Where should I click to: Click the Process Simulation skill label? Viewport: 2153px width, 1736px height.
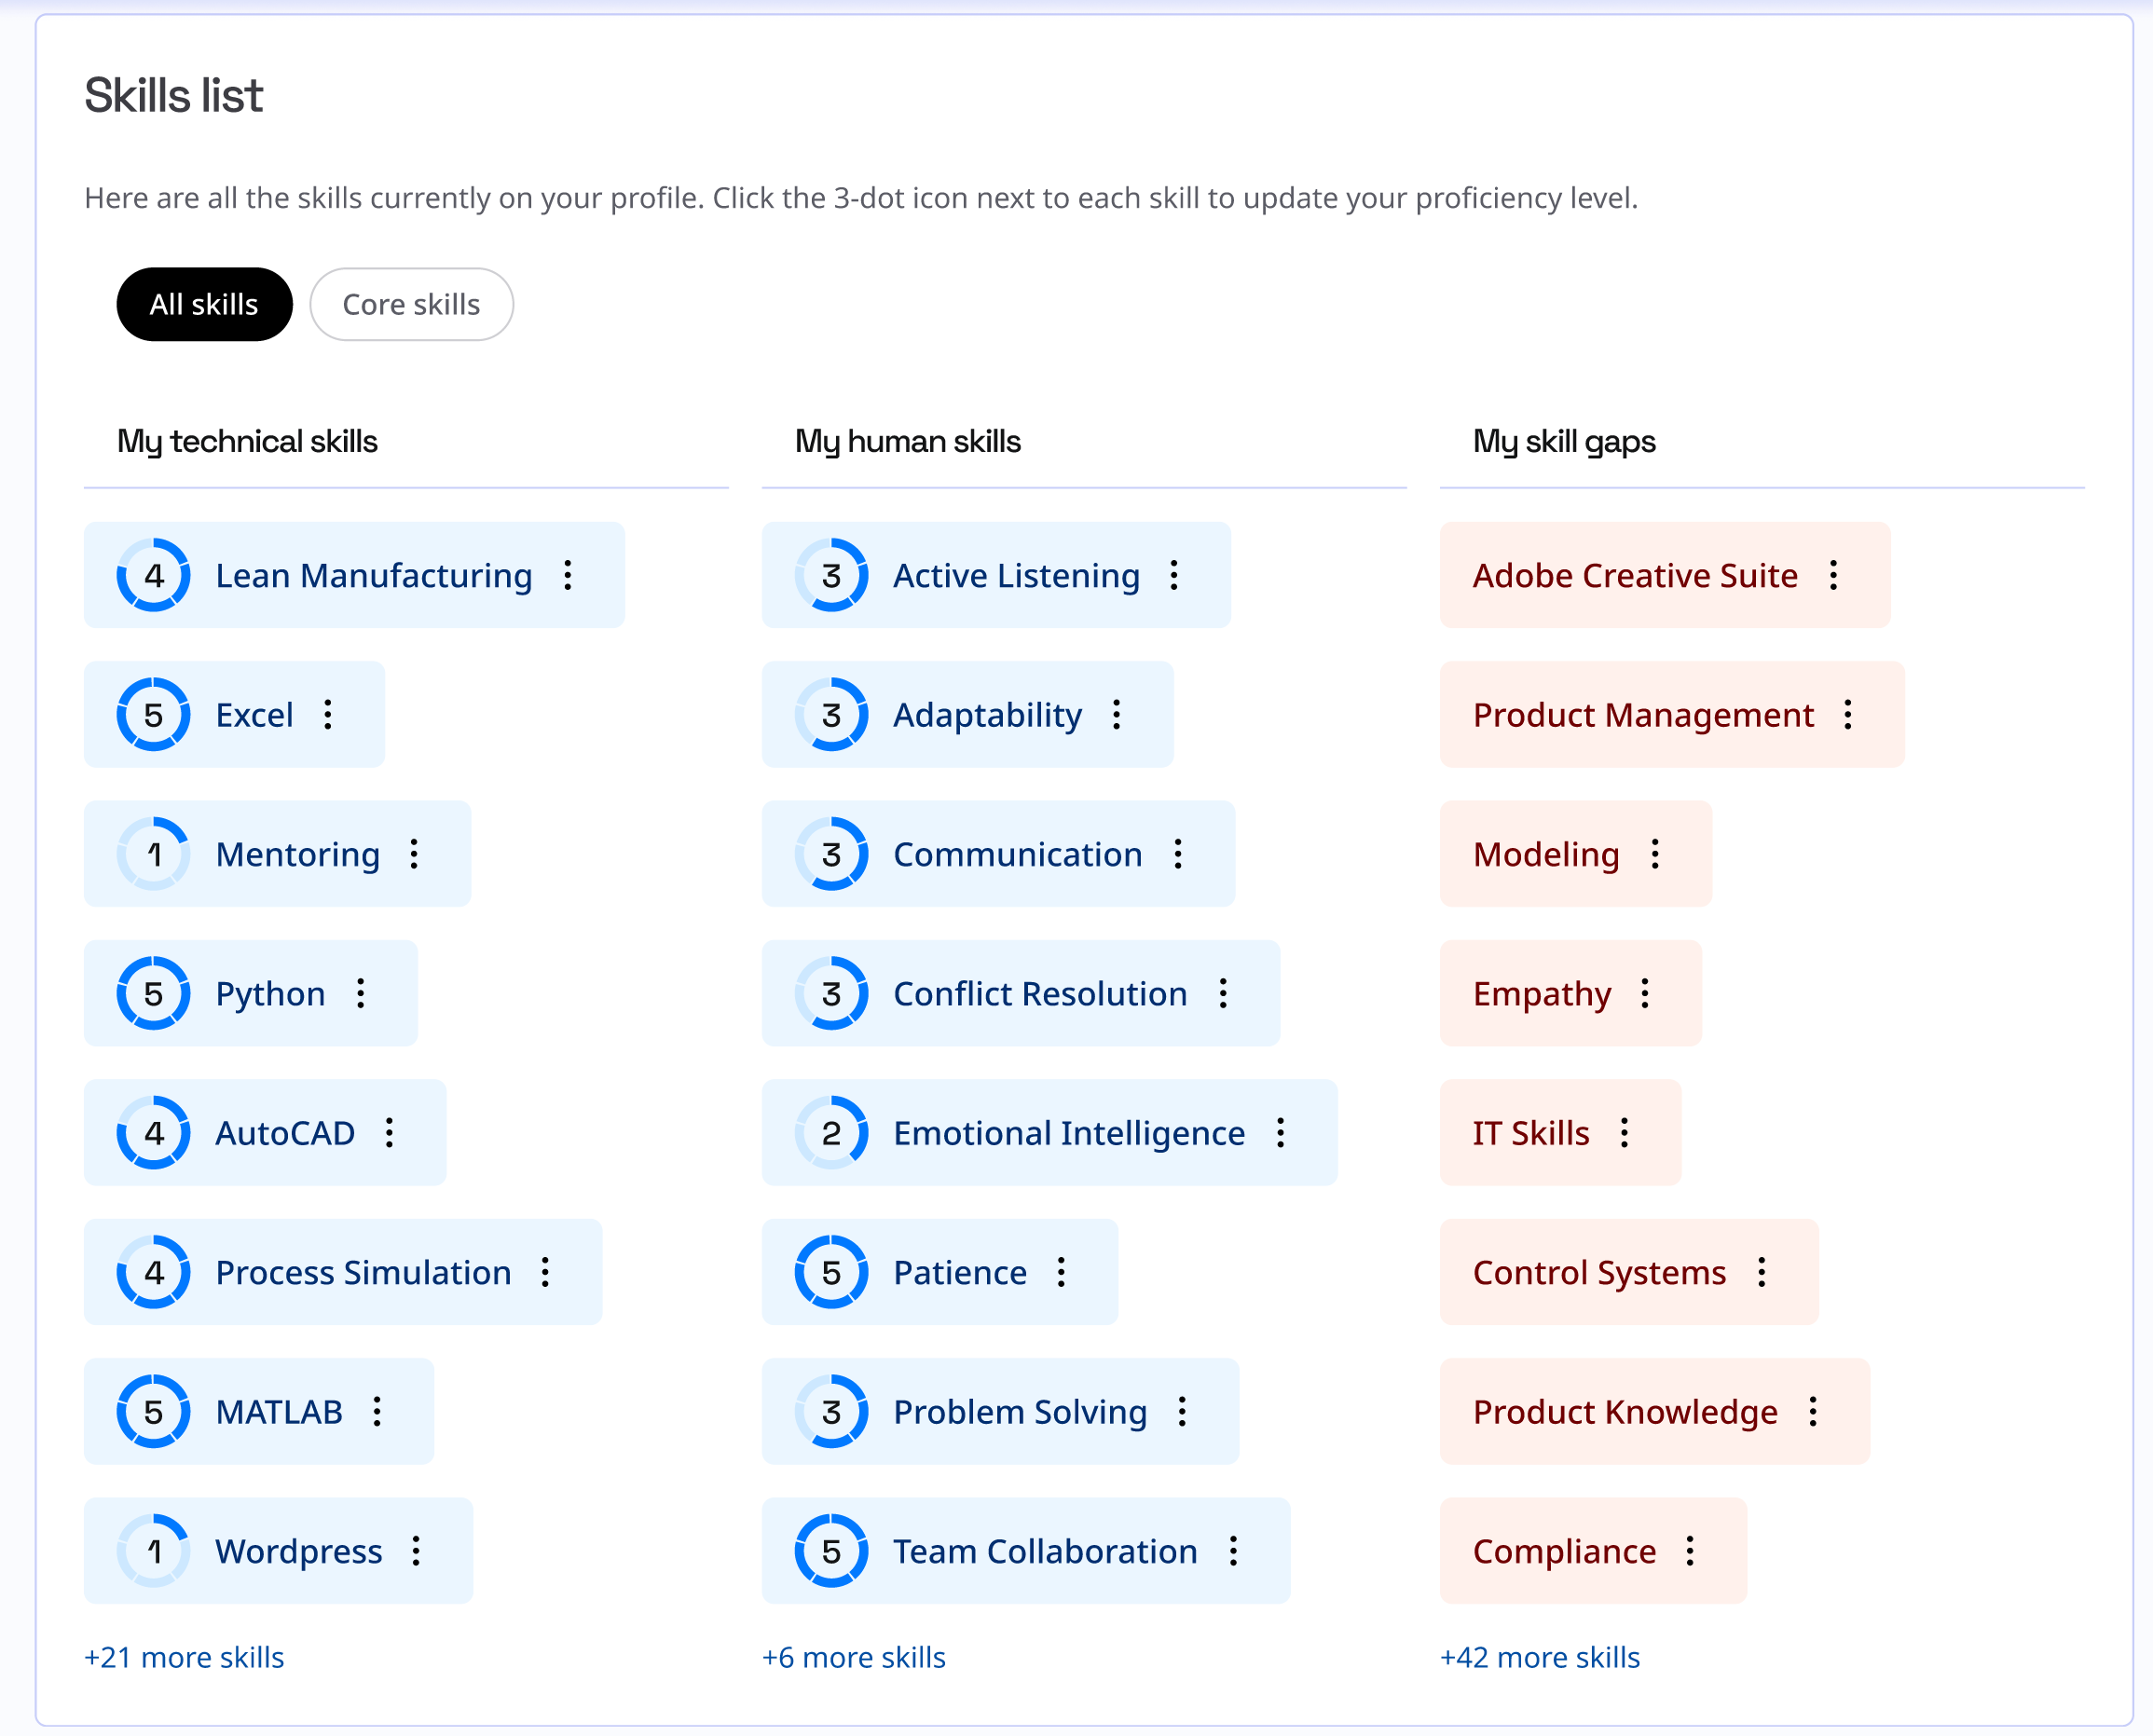click(364, 1272)
